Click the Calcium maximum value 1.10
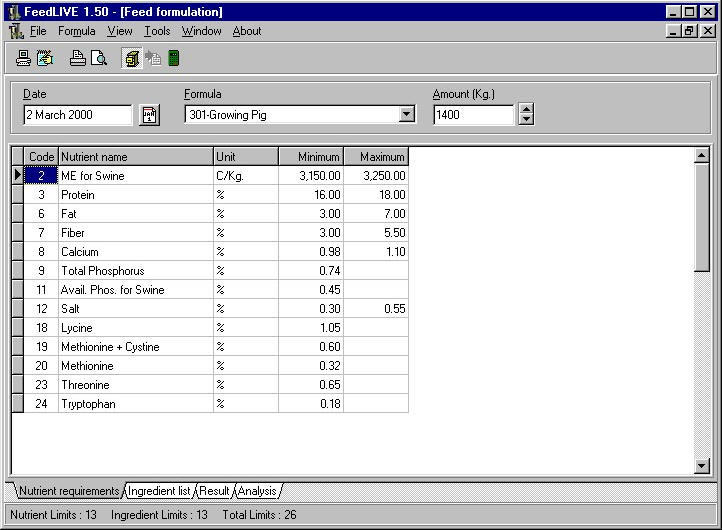 (x=376, y=252)
